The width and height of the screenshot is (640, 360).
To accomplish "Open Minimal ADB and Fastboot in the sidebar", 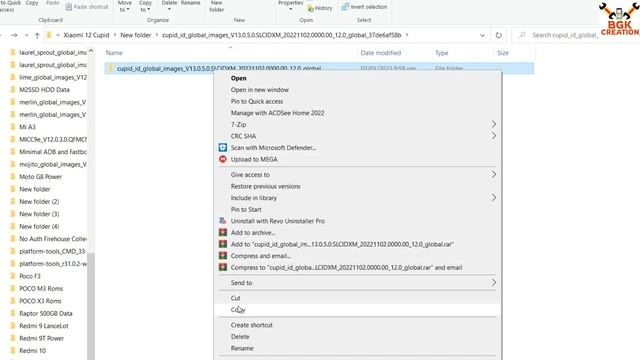I will point(53,152).
